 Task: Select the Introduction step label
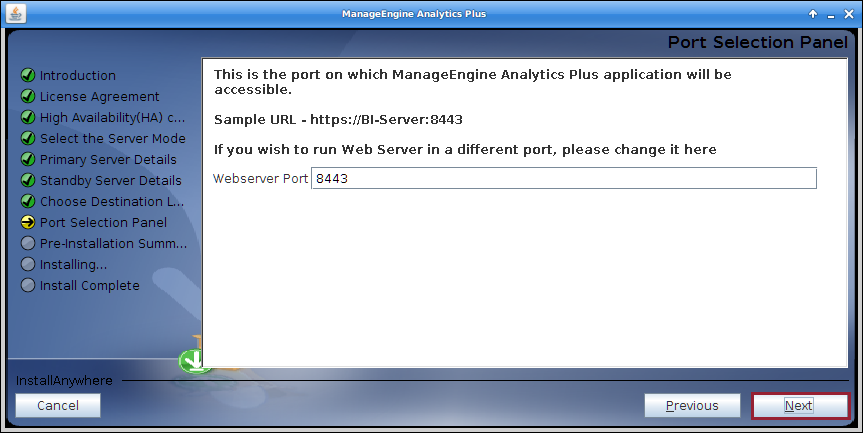78,75
